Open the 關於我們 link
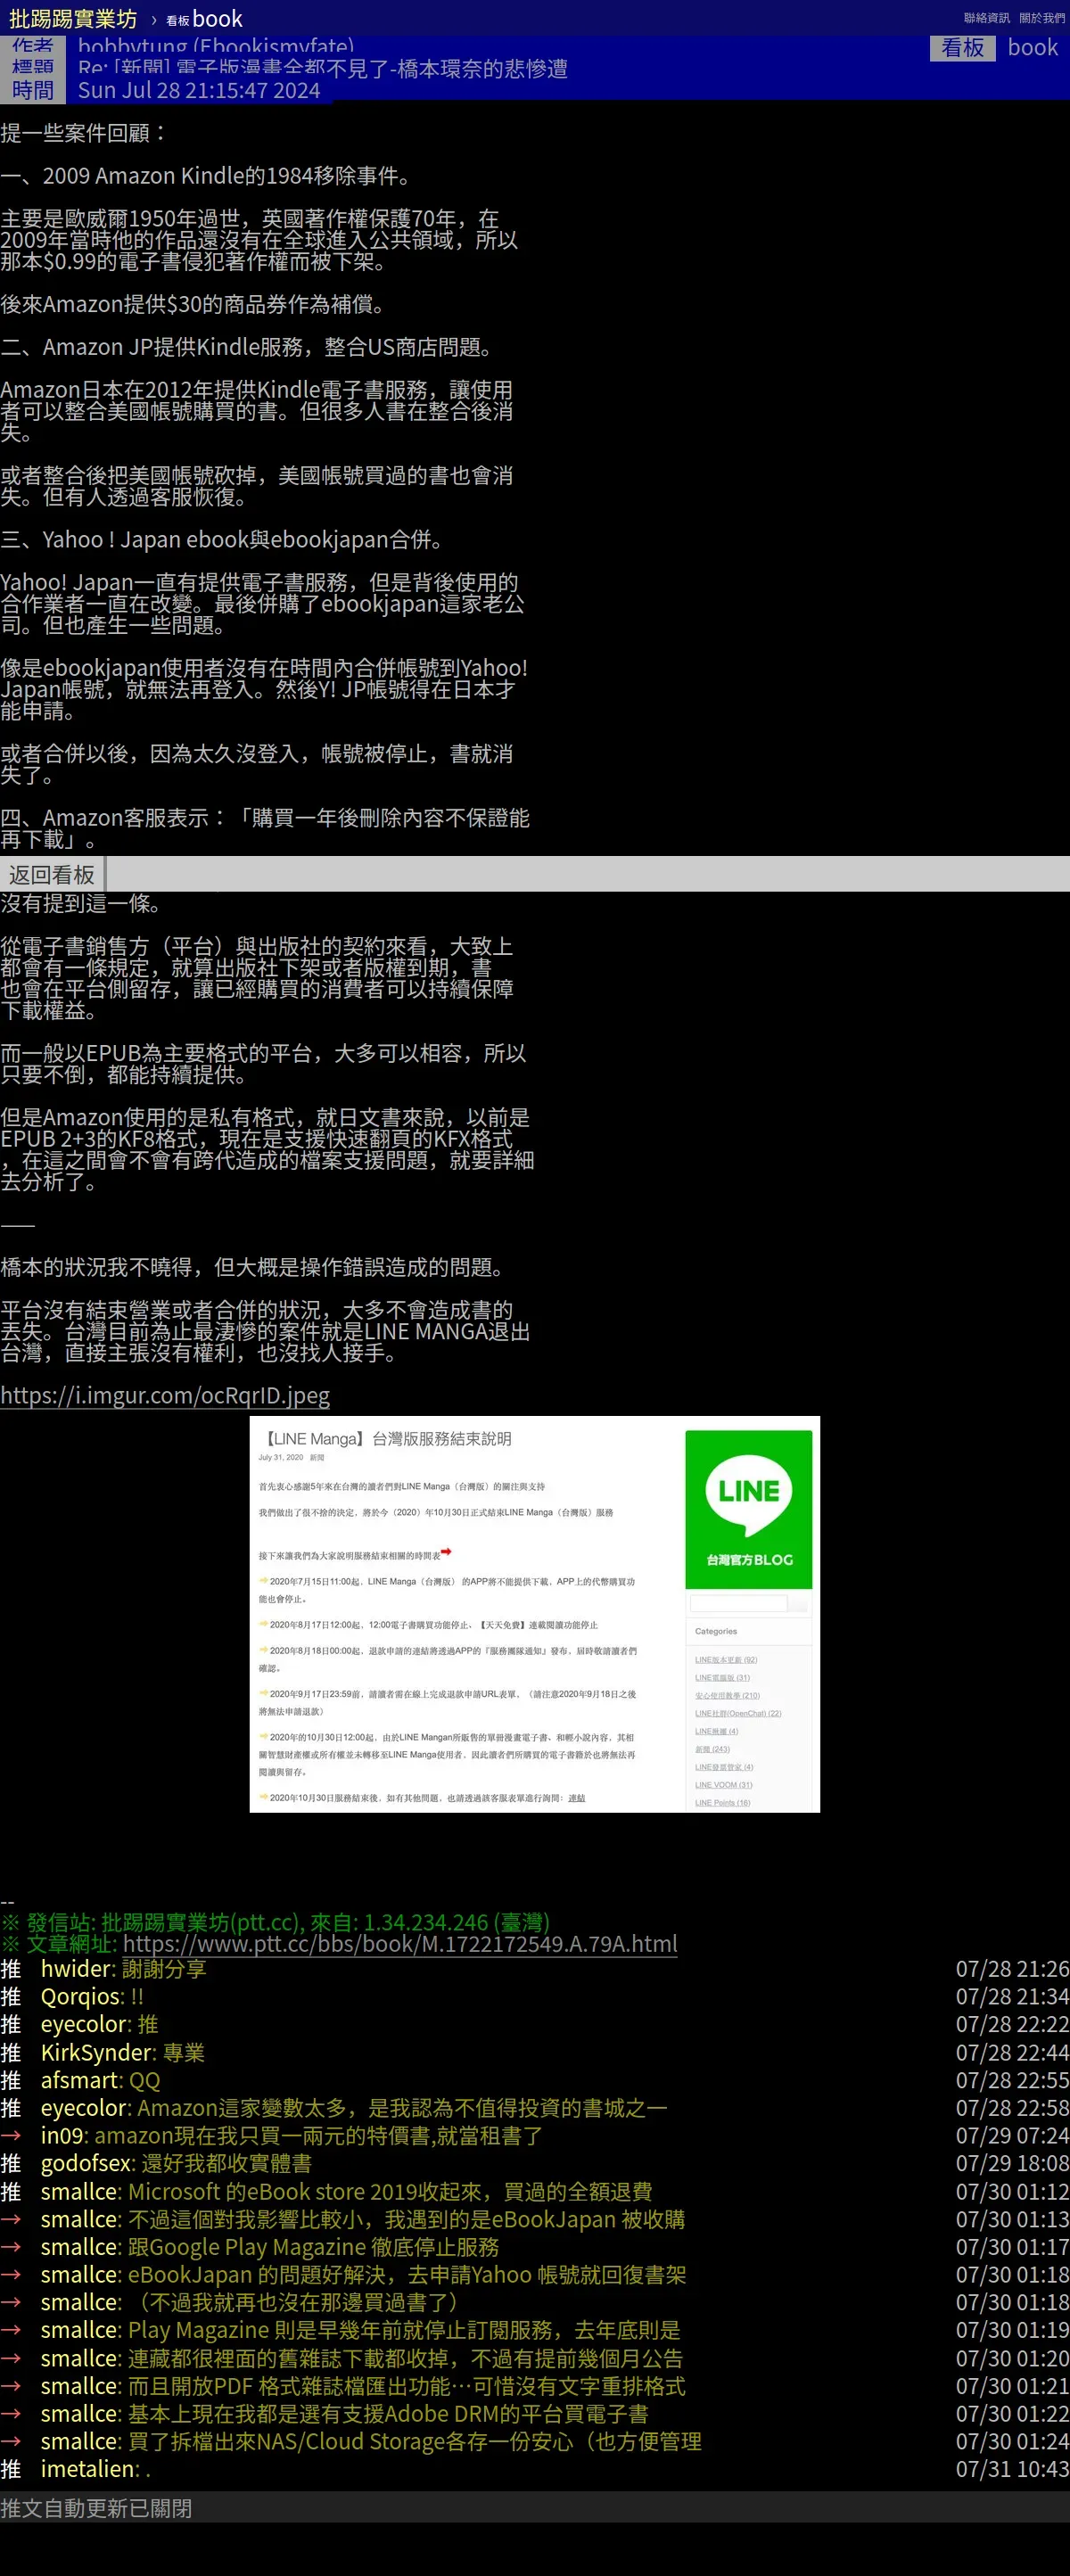The height and width of the screenshot is (2576, 1070). (1042, 18)
